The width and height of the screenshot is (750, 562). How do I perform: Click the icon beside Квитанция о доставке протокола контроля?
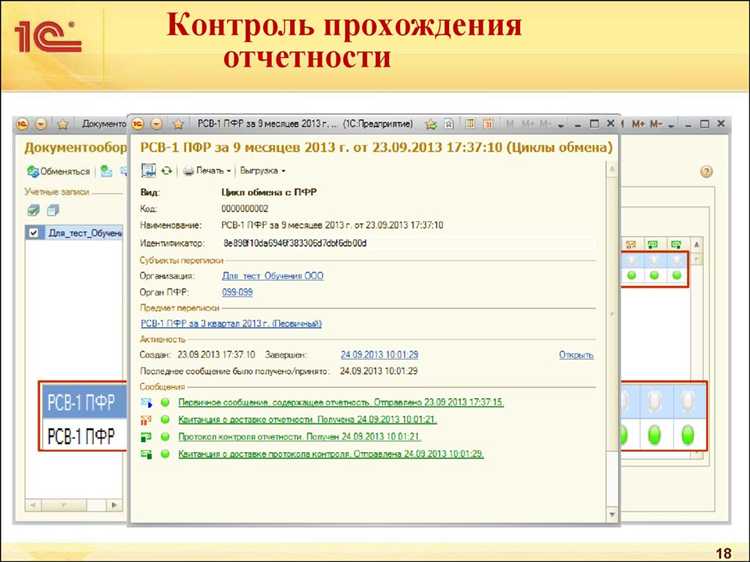pyautogui.click(x=146, y=454)
